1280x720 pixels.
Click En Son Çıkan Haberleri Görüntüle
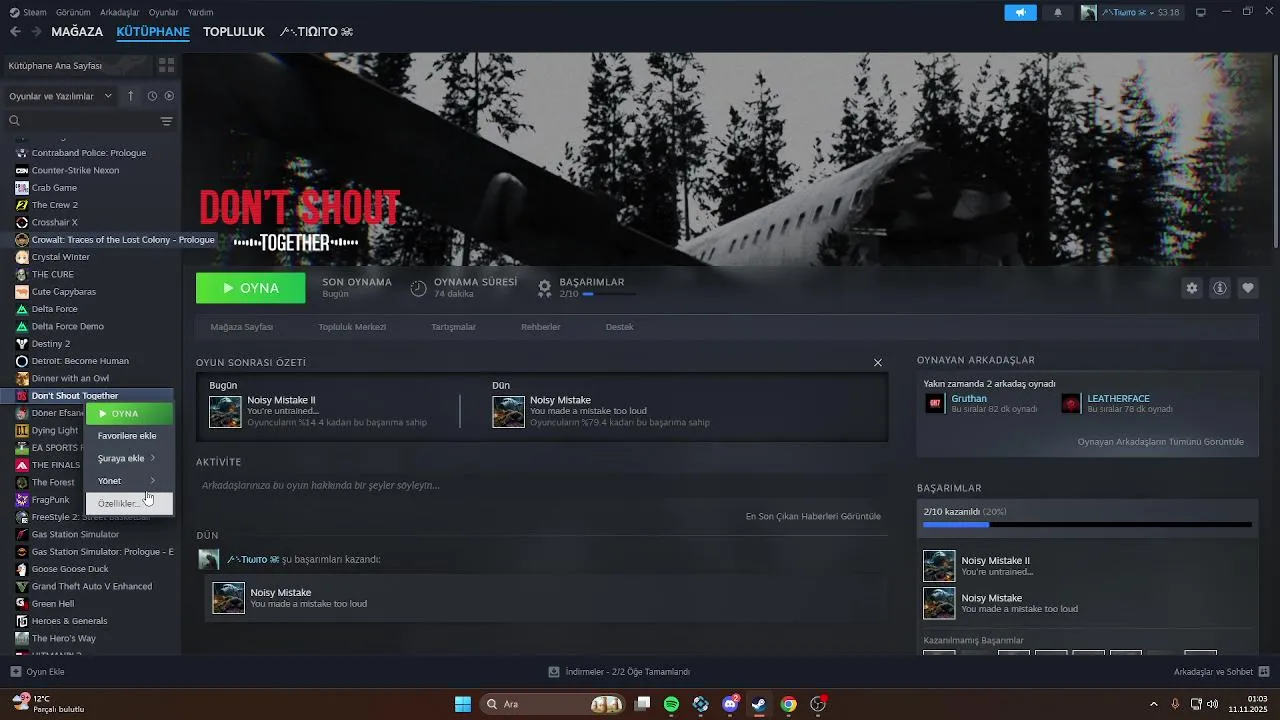(813, 516)
